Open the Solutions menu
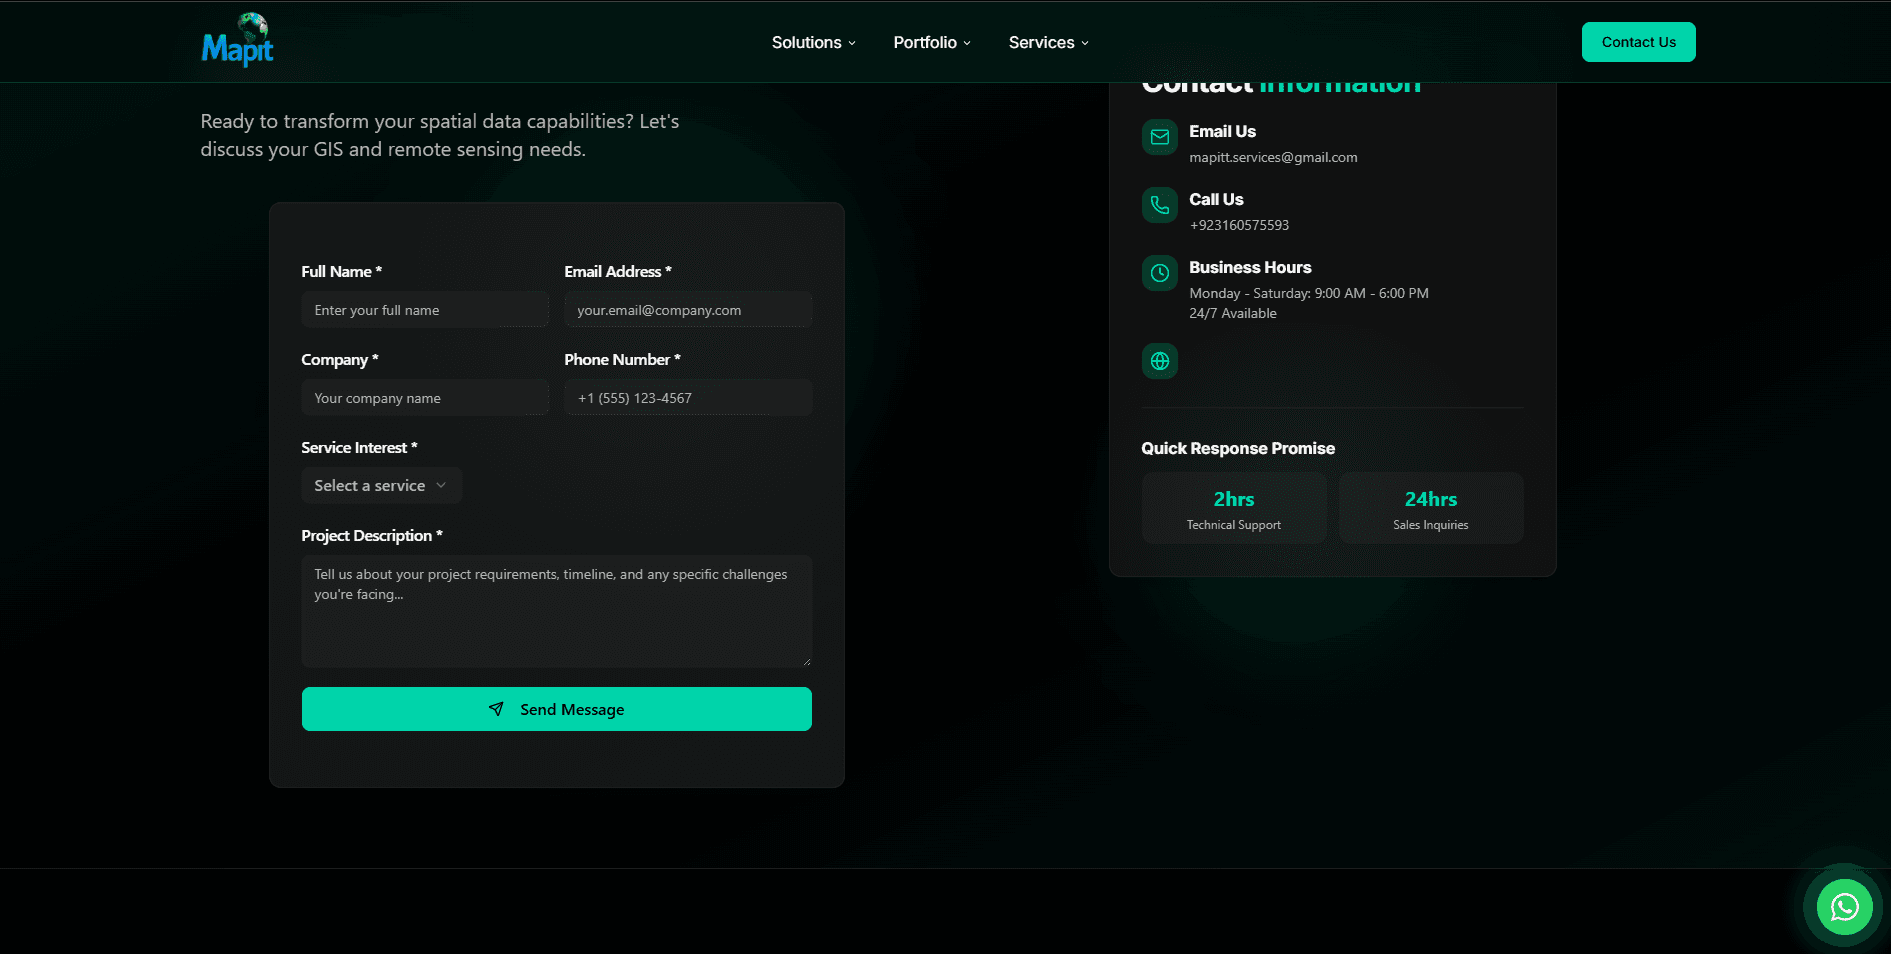 (806, 42)
